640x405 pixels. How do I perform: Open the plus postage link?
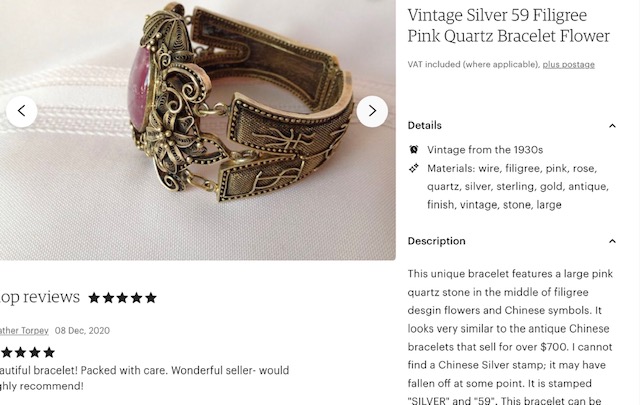click(x=568, y=65)
